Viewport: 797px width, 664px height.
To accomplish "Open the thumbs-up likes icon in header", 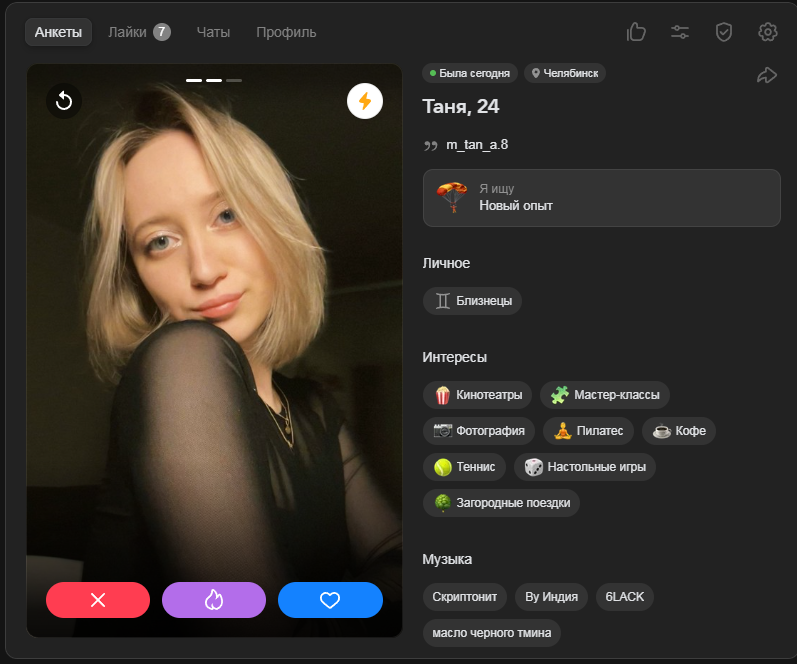I will pyautogui.click(x=636, y=32).
